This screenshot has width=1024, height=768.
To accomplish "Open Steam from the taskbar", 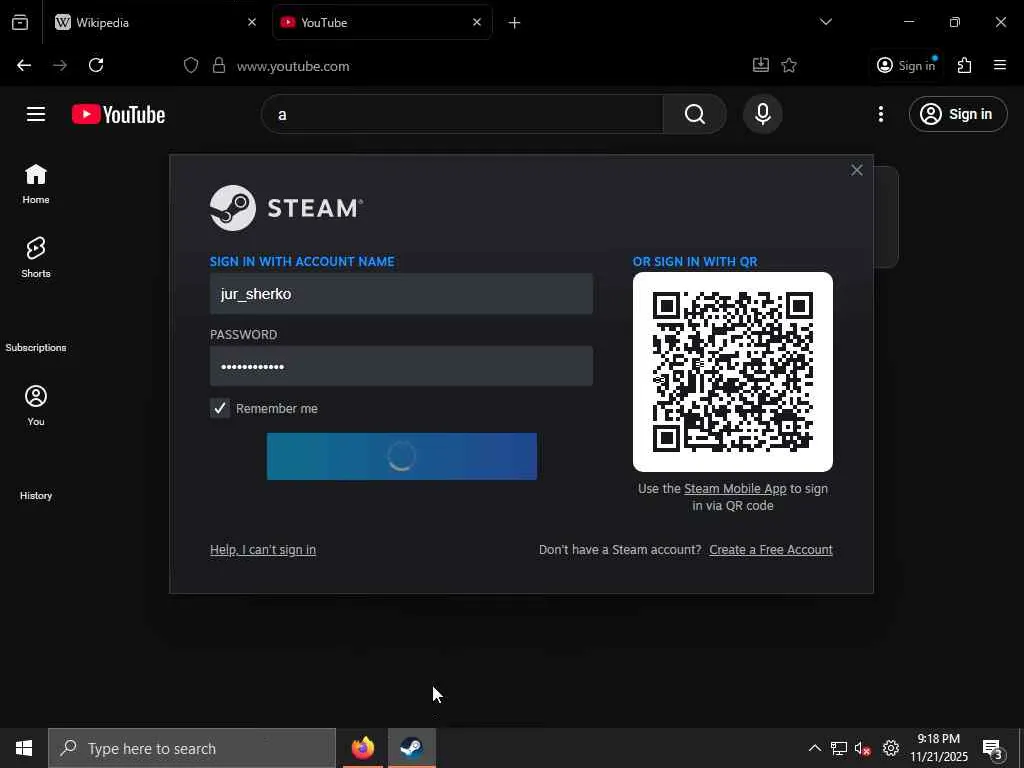I will pos(411,748).
